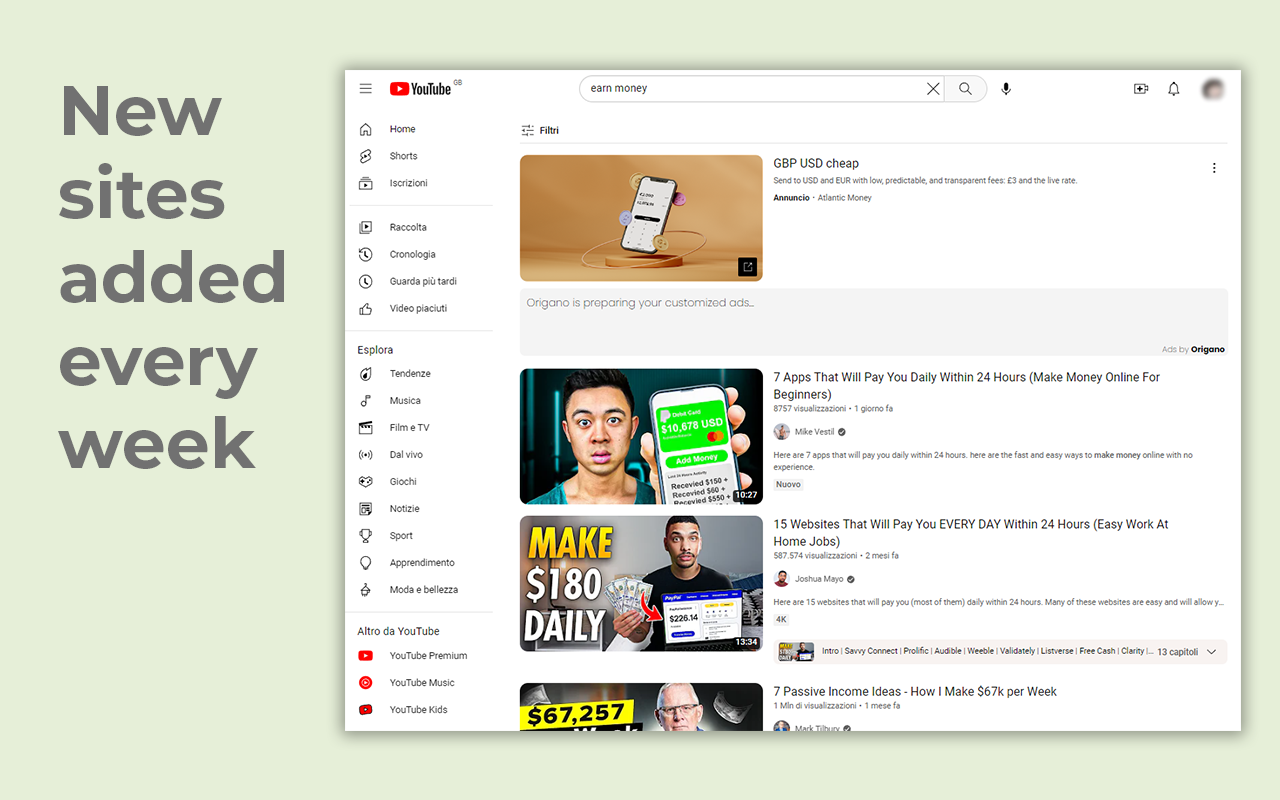Click the chapters preview thumbnail beside Intro
1280x800 pixels.
click(x=796, y=652)
